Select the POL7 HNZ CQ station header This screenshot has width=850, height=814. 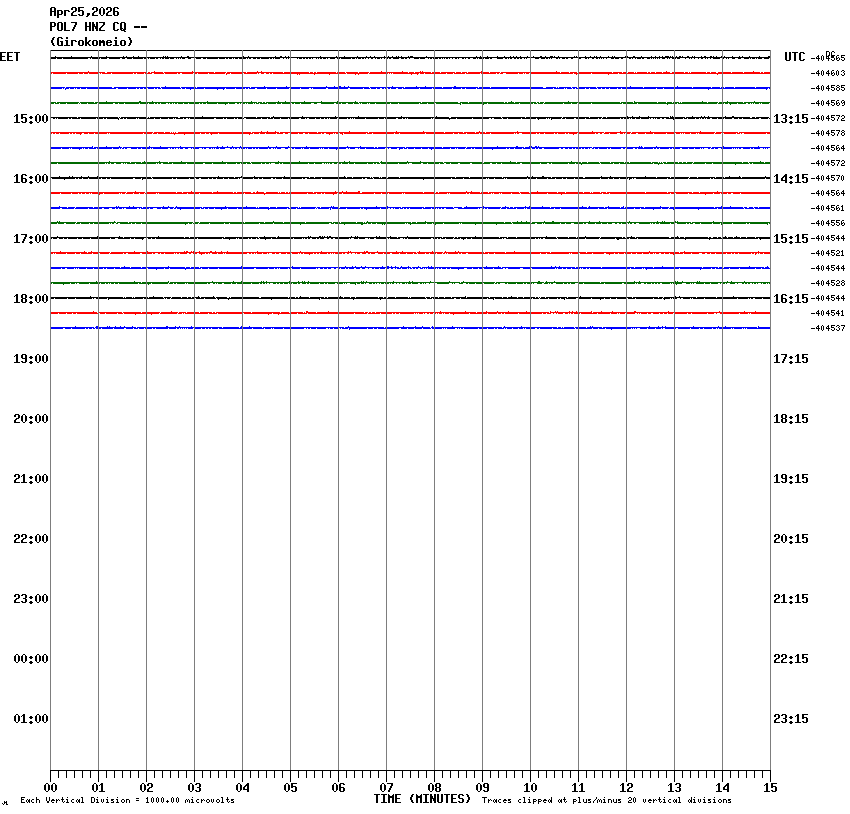tap(98, 27)
